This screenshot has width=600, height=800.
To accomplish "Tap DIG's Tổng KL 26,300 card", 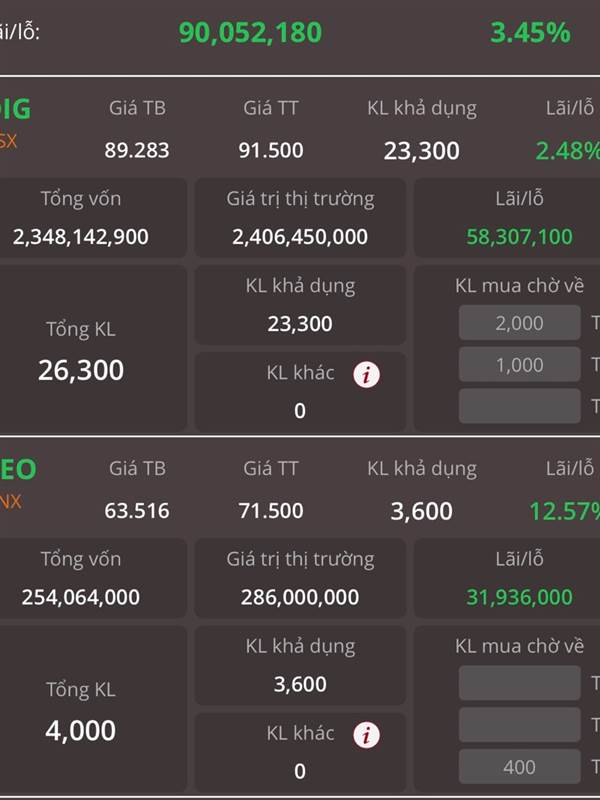I will [81, 350].
